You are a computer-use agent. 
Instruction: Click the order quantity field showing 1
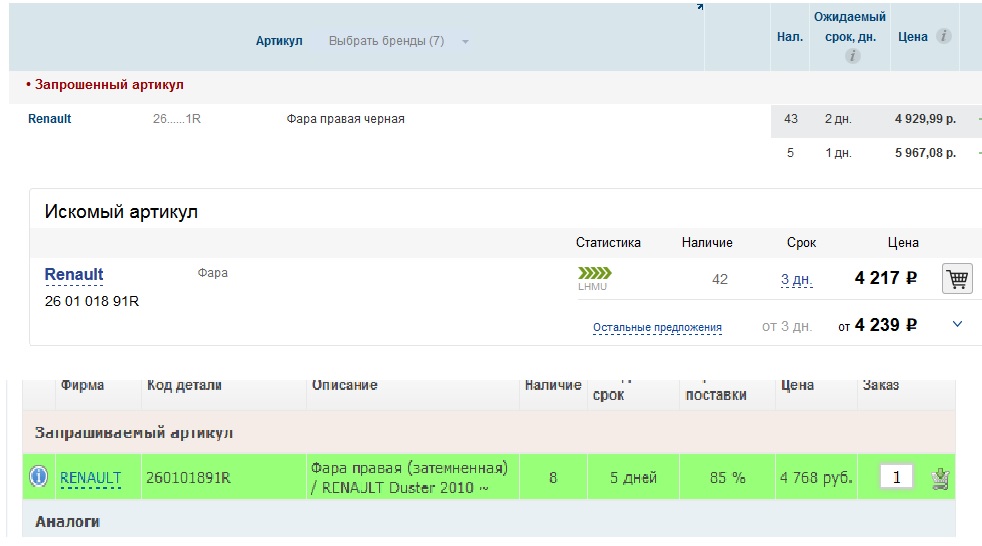pos(896,477)
